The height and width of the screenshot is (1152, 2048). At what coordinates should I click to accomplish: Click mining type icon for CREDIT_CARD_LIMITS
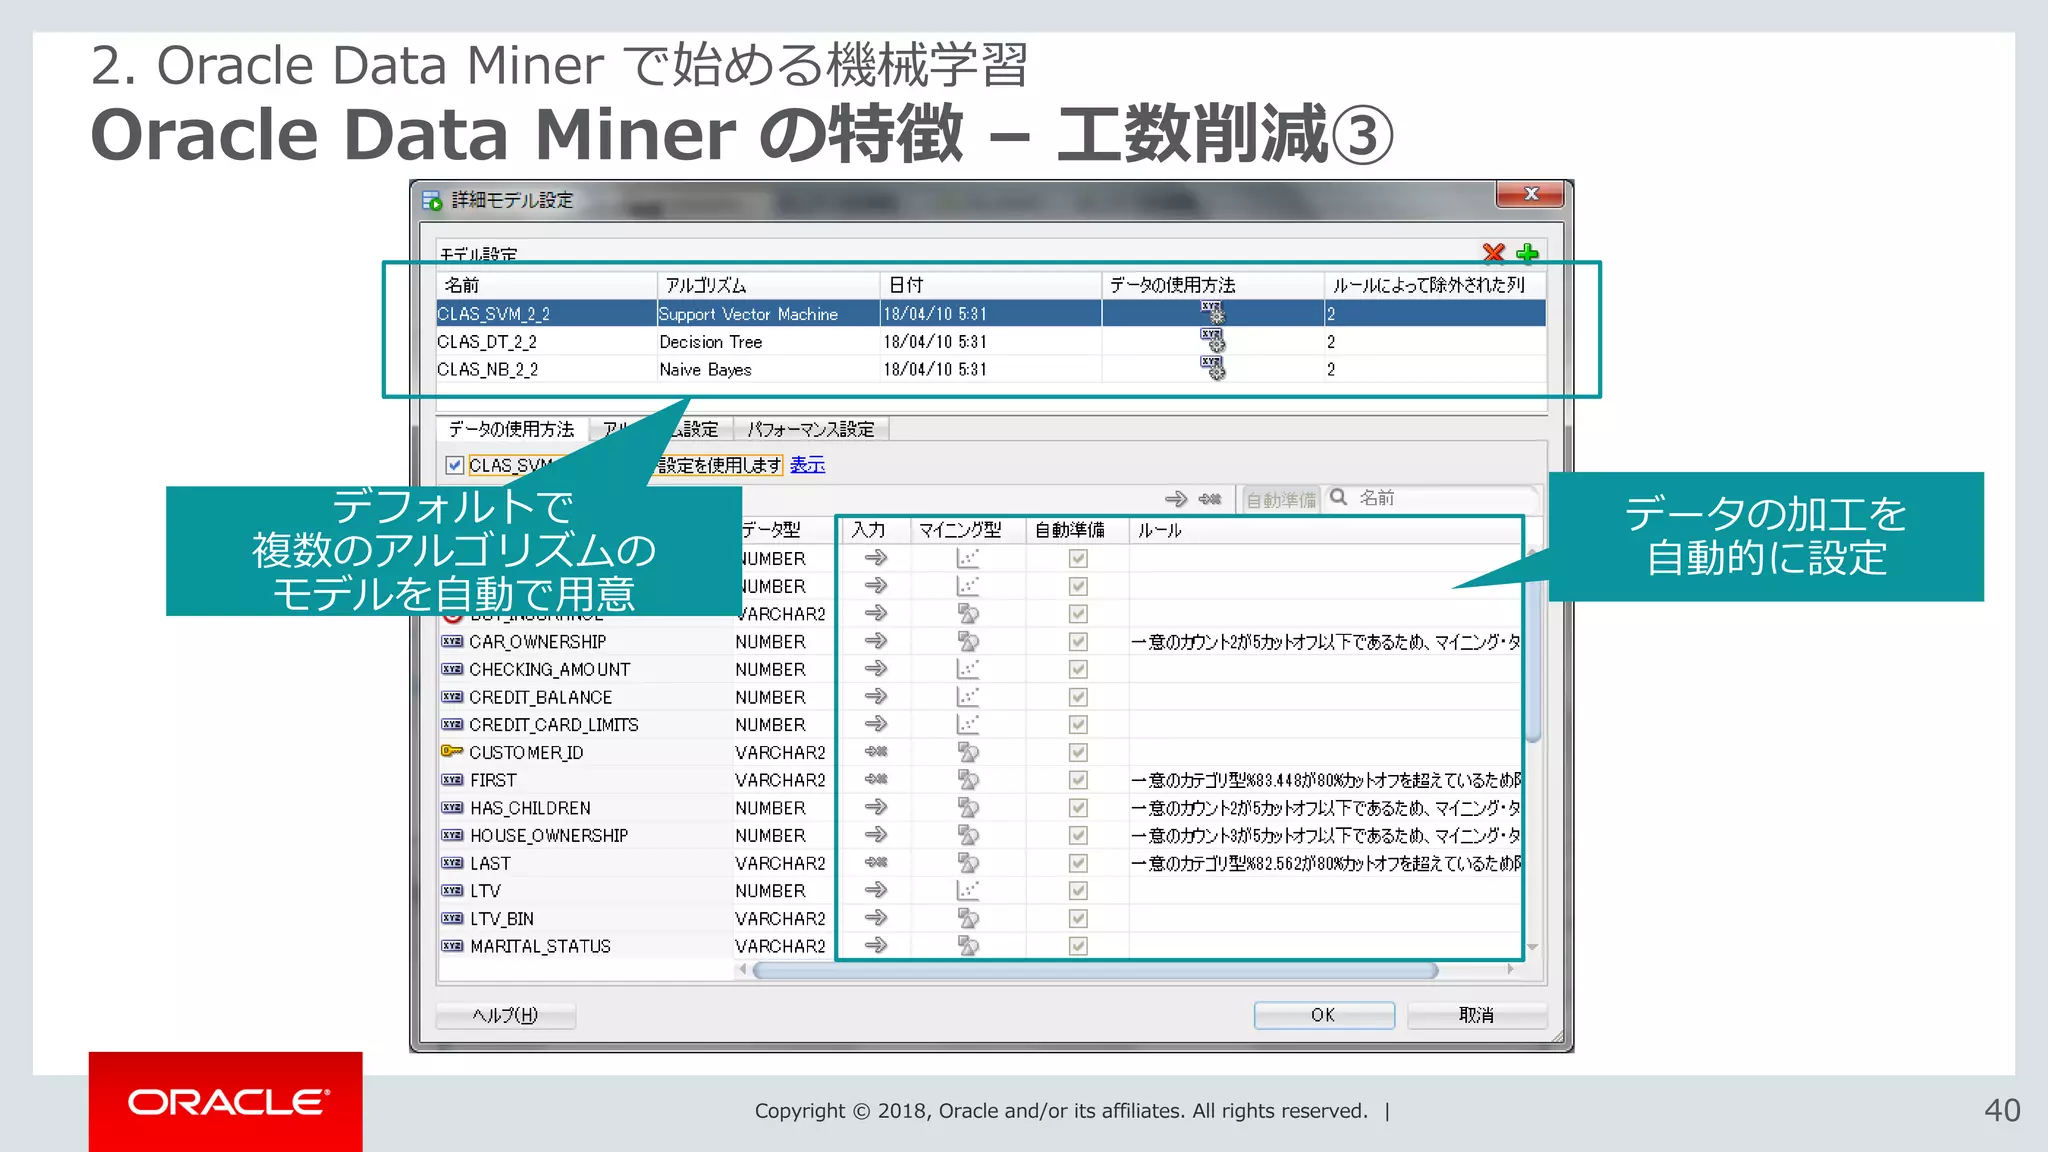968,724
